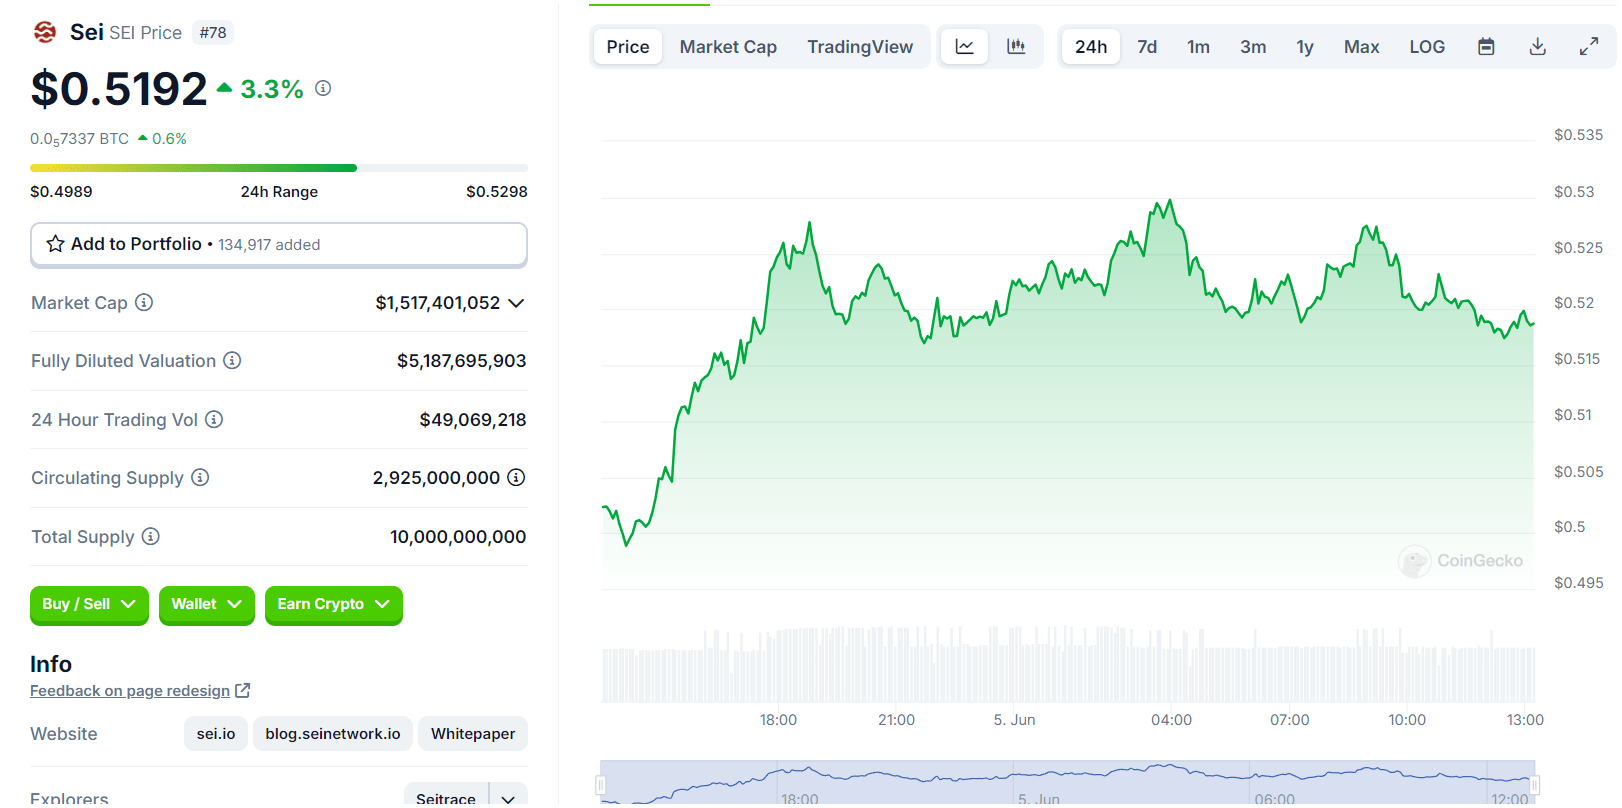The image size is (1622, 808).
Task: Expand the chart to fullscreen
Action: [x=1589, y=47]
